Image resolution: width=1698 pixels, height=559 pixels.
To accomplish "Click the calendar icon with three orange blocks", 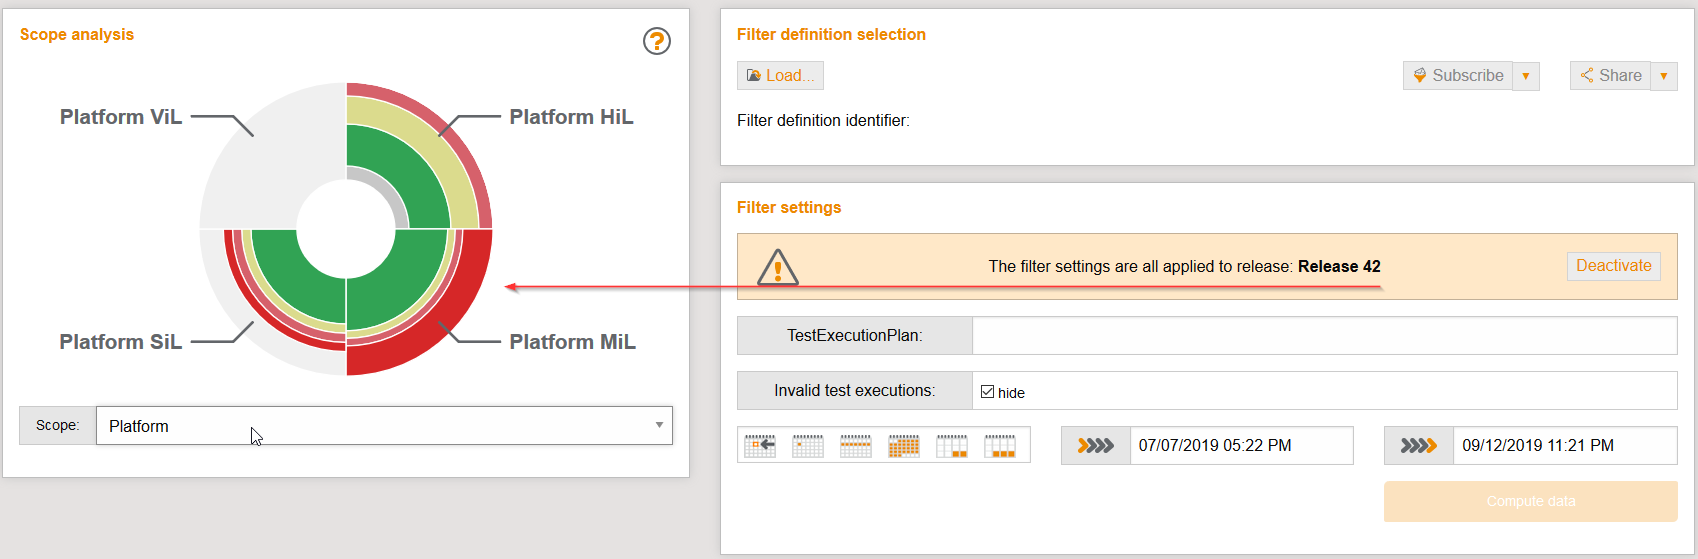I will [1000, 446].
